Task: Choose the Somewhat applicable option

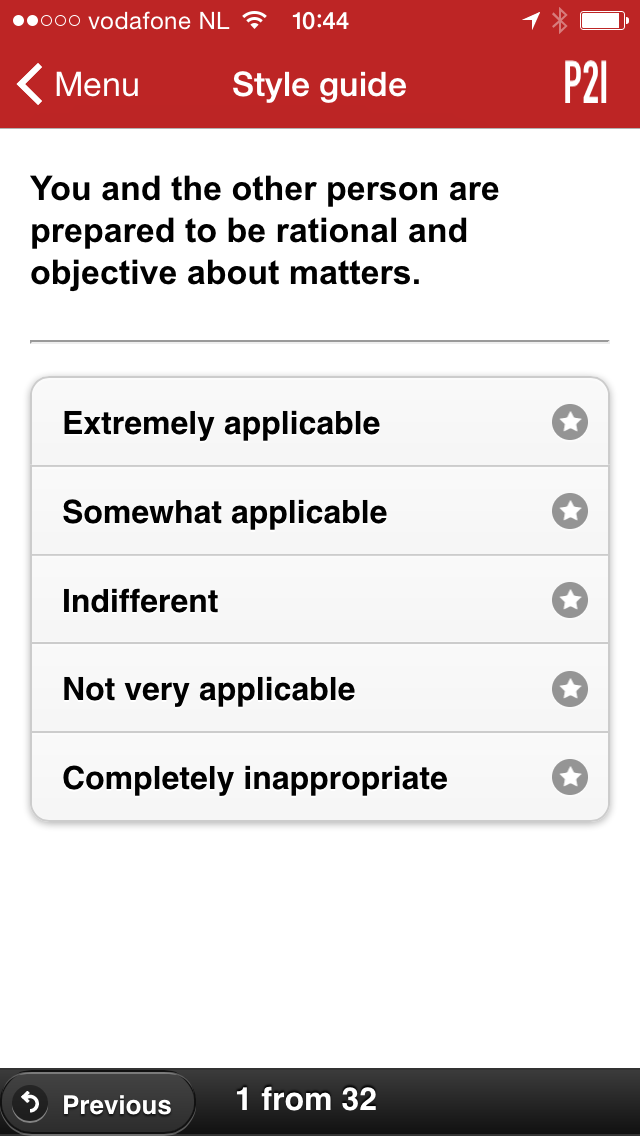Action: click(x=225, y=512)
